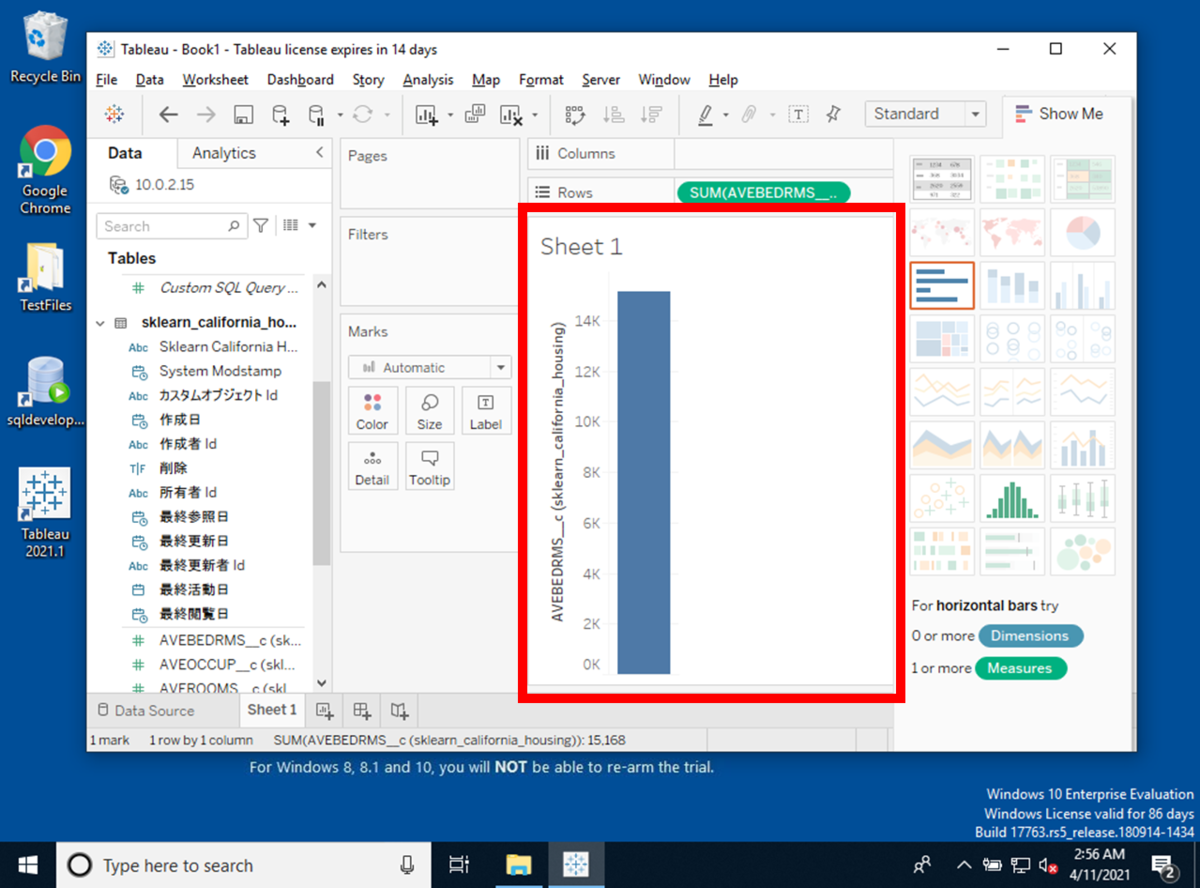Image resolution: width=1200 pixels, height=888 pixels.
Task: Open the File menu
Action: (x=107, y=80)
